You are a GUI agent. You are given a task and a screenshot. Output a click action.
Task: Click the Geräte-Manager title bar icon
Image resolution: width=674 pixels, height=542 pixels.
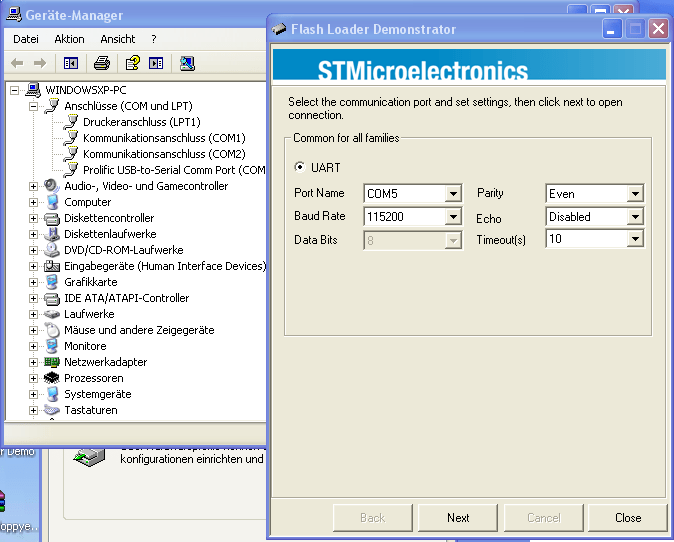pyautogui.click(x=14, y=14)
